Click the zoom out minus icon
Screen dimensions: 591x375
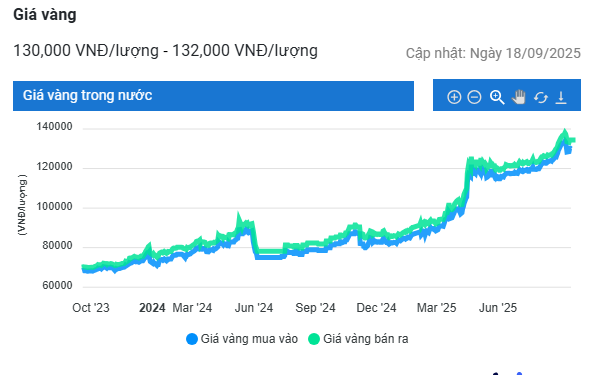click(x=474, y=97)
